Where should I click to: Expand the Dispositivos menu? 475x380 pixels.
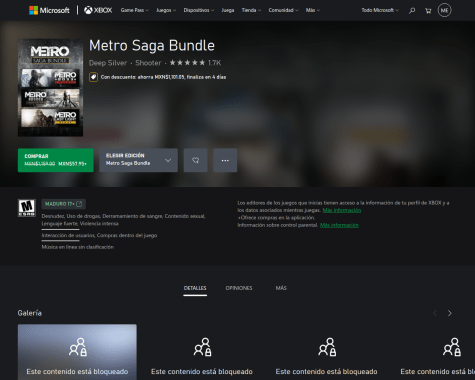click(199, 10)
